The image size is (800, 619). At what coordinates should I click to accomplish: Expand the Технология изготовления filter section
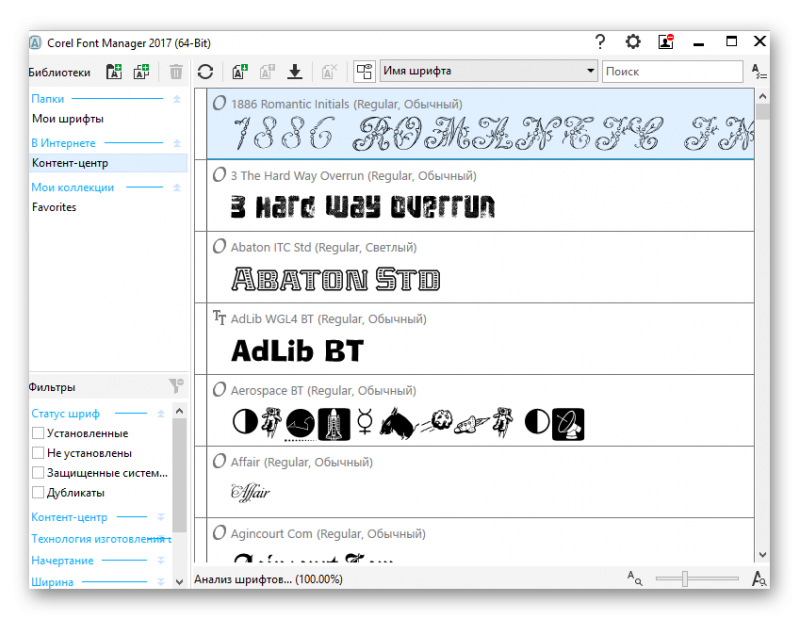click(161, 538)
